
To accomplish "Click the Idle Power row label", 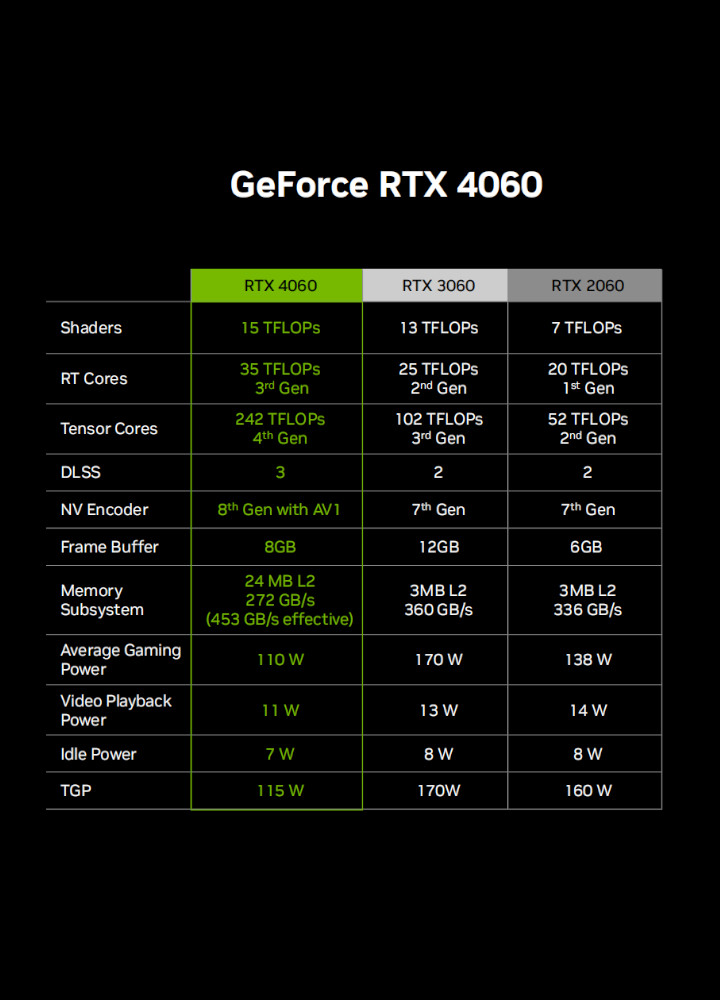I will pyautogui.click(x=98, y=754).
